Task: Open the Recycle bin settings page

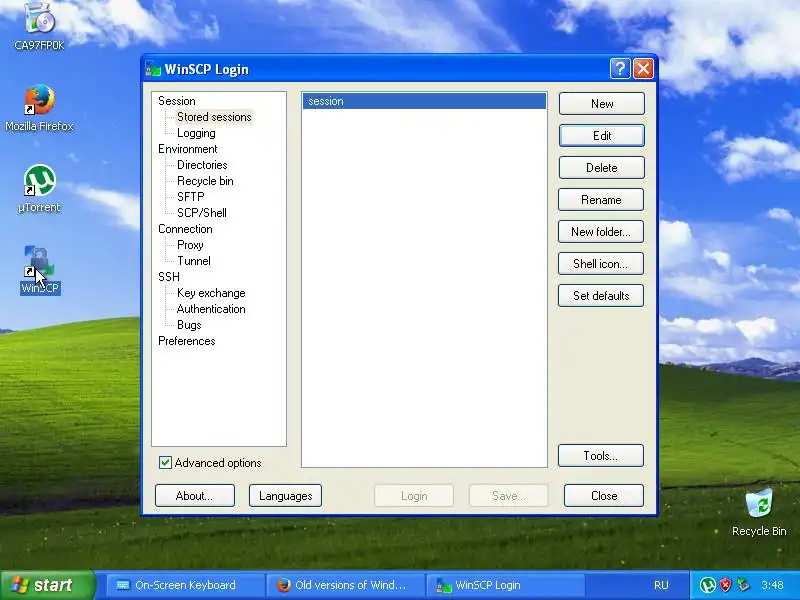Action: point(205,181)
